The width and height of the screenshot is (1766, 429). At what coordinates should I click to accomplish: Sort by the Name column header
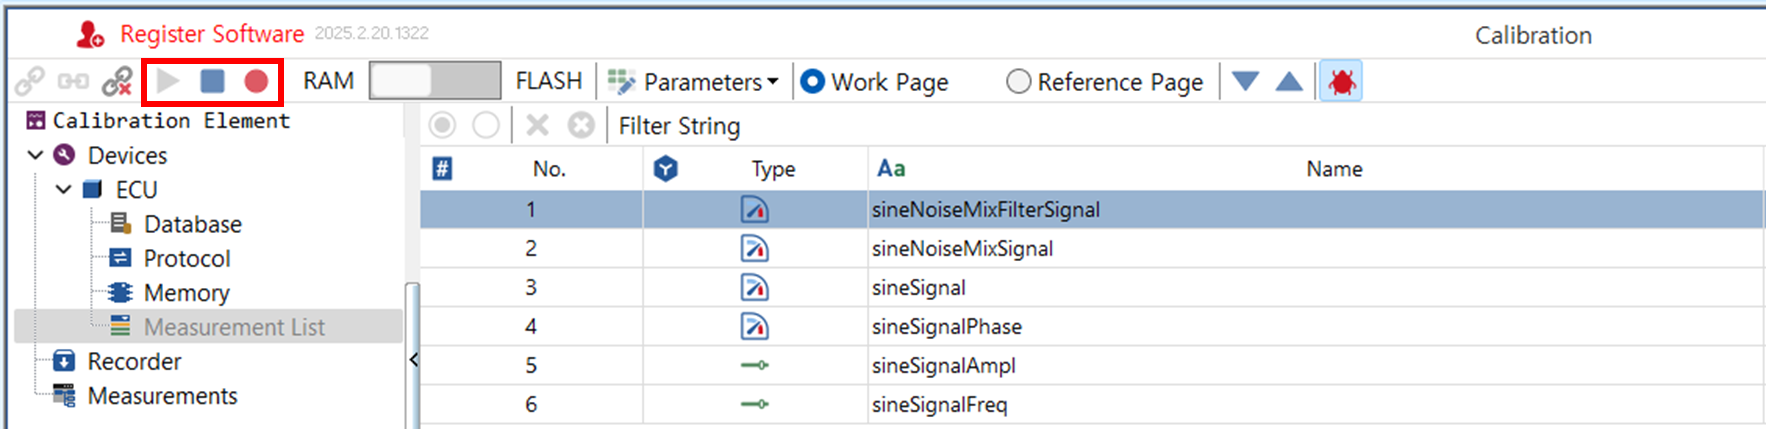coord(1334,169)
